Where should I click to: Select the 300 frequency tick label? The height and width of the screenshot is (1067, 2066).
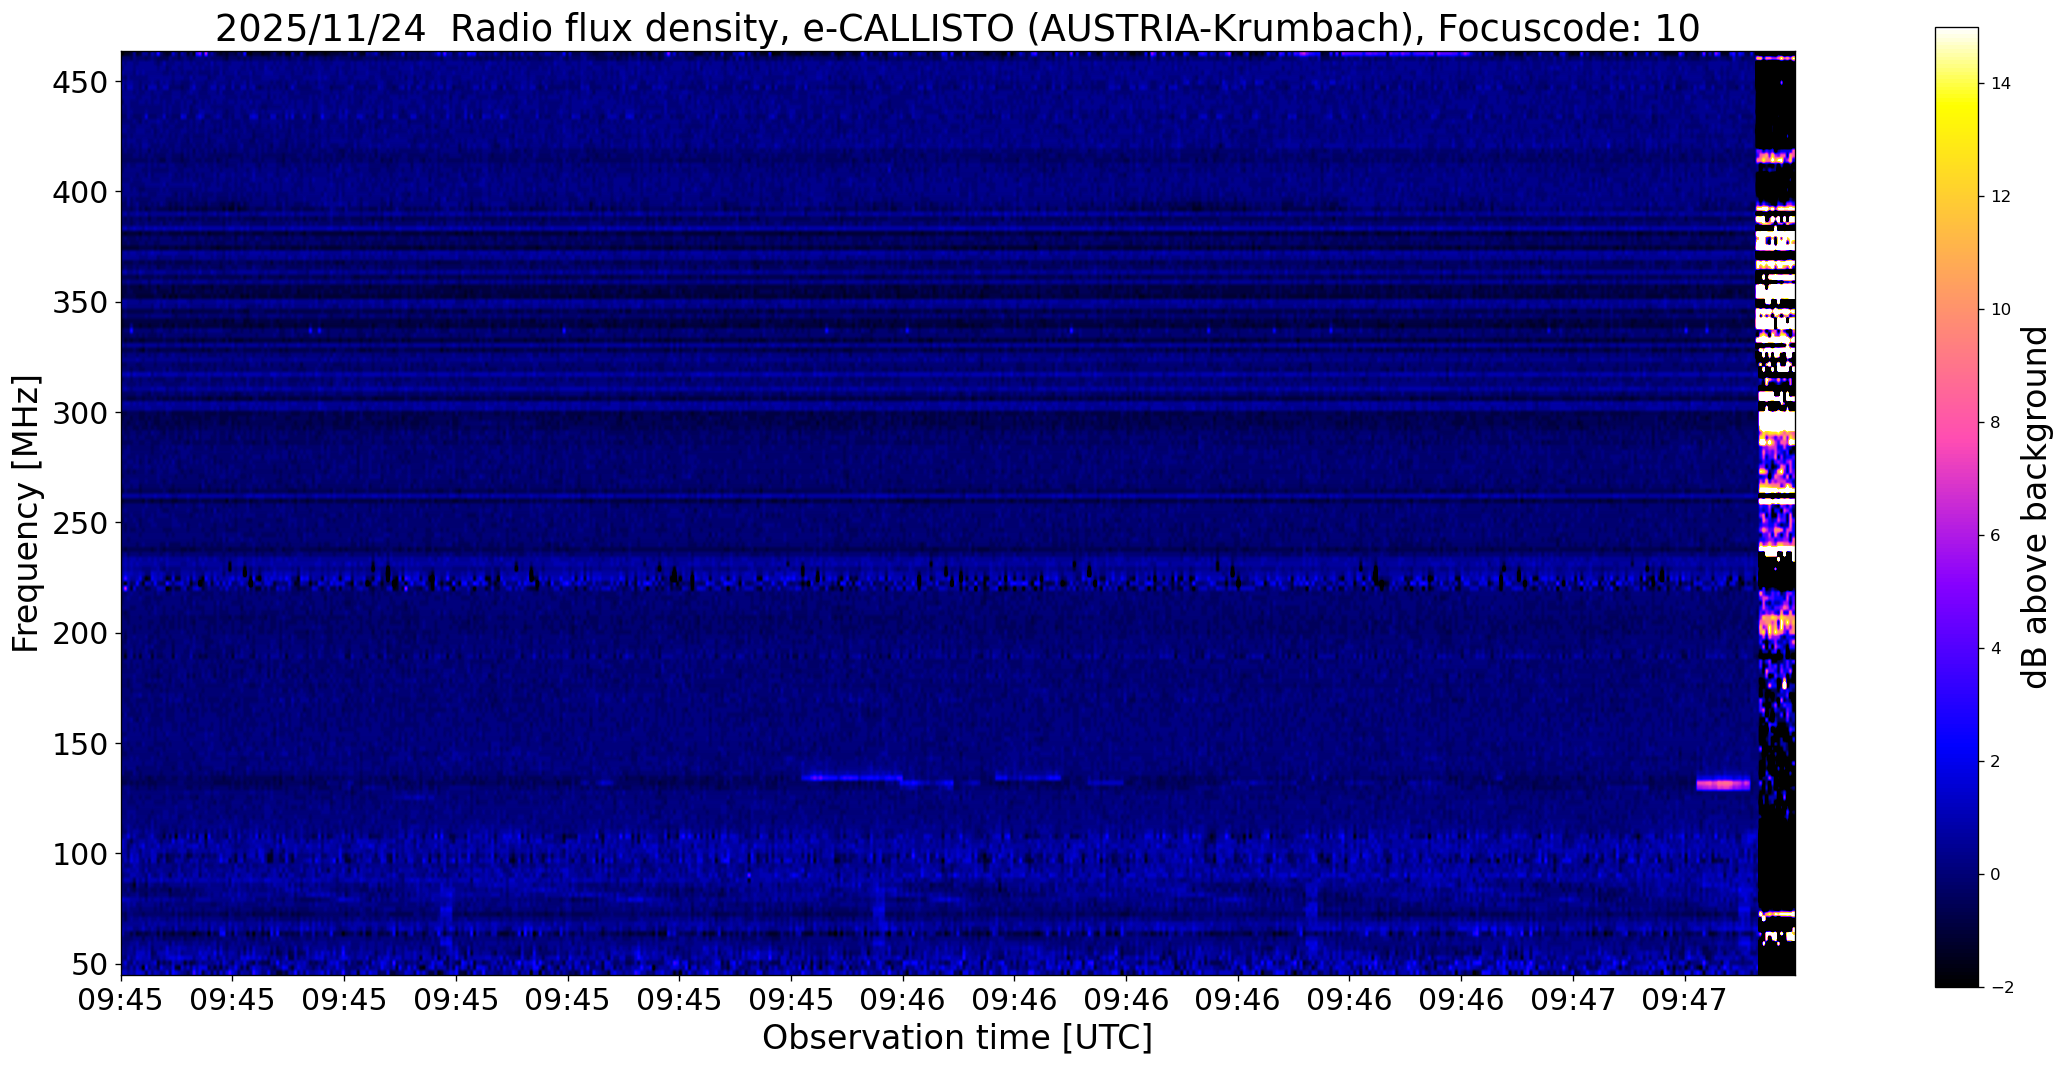[x=79, y=412]
